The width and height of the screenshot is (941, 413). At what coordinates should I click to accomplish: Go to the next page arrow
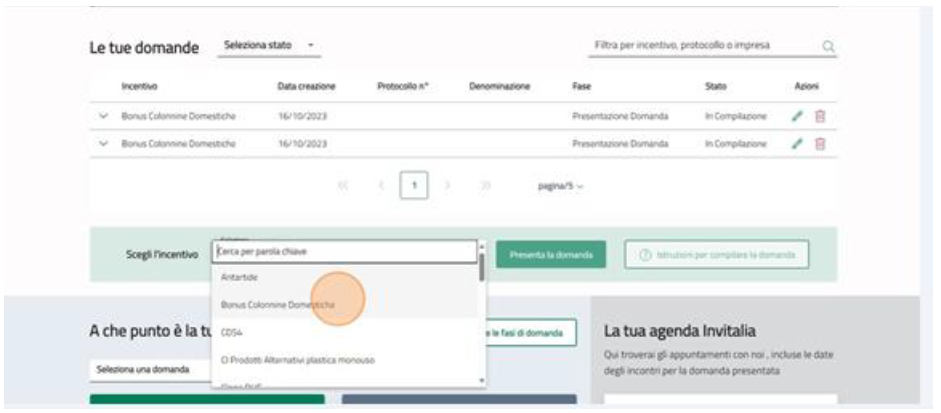tap(448, 186)
